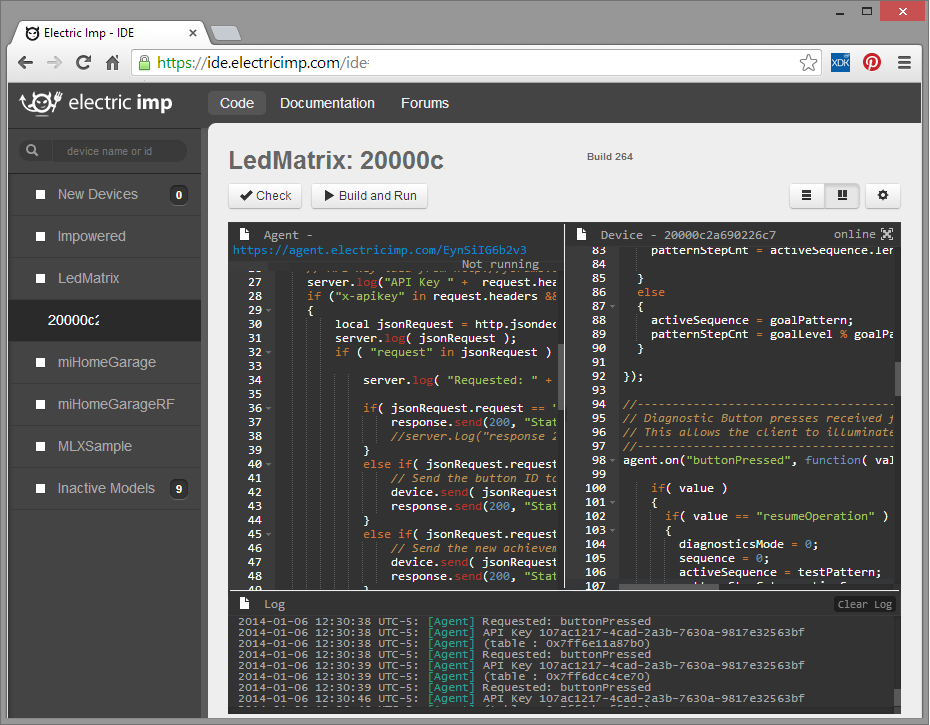Click the online status text
This screenshot has width=930, height=725.
(x=854, y=234)
